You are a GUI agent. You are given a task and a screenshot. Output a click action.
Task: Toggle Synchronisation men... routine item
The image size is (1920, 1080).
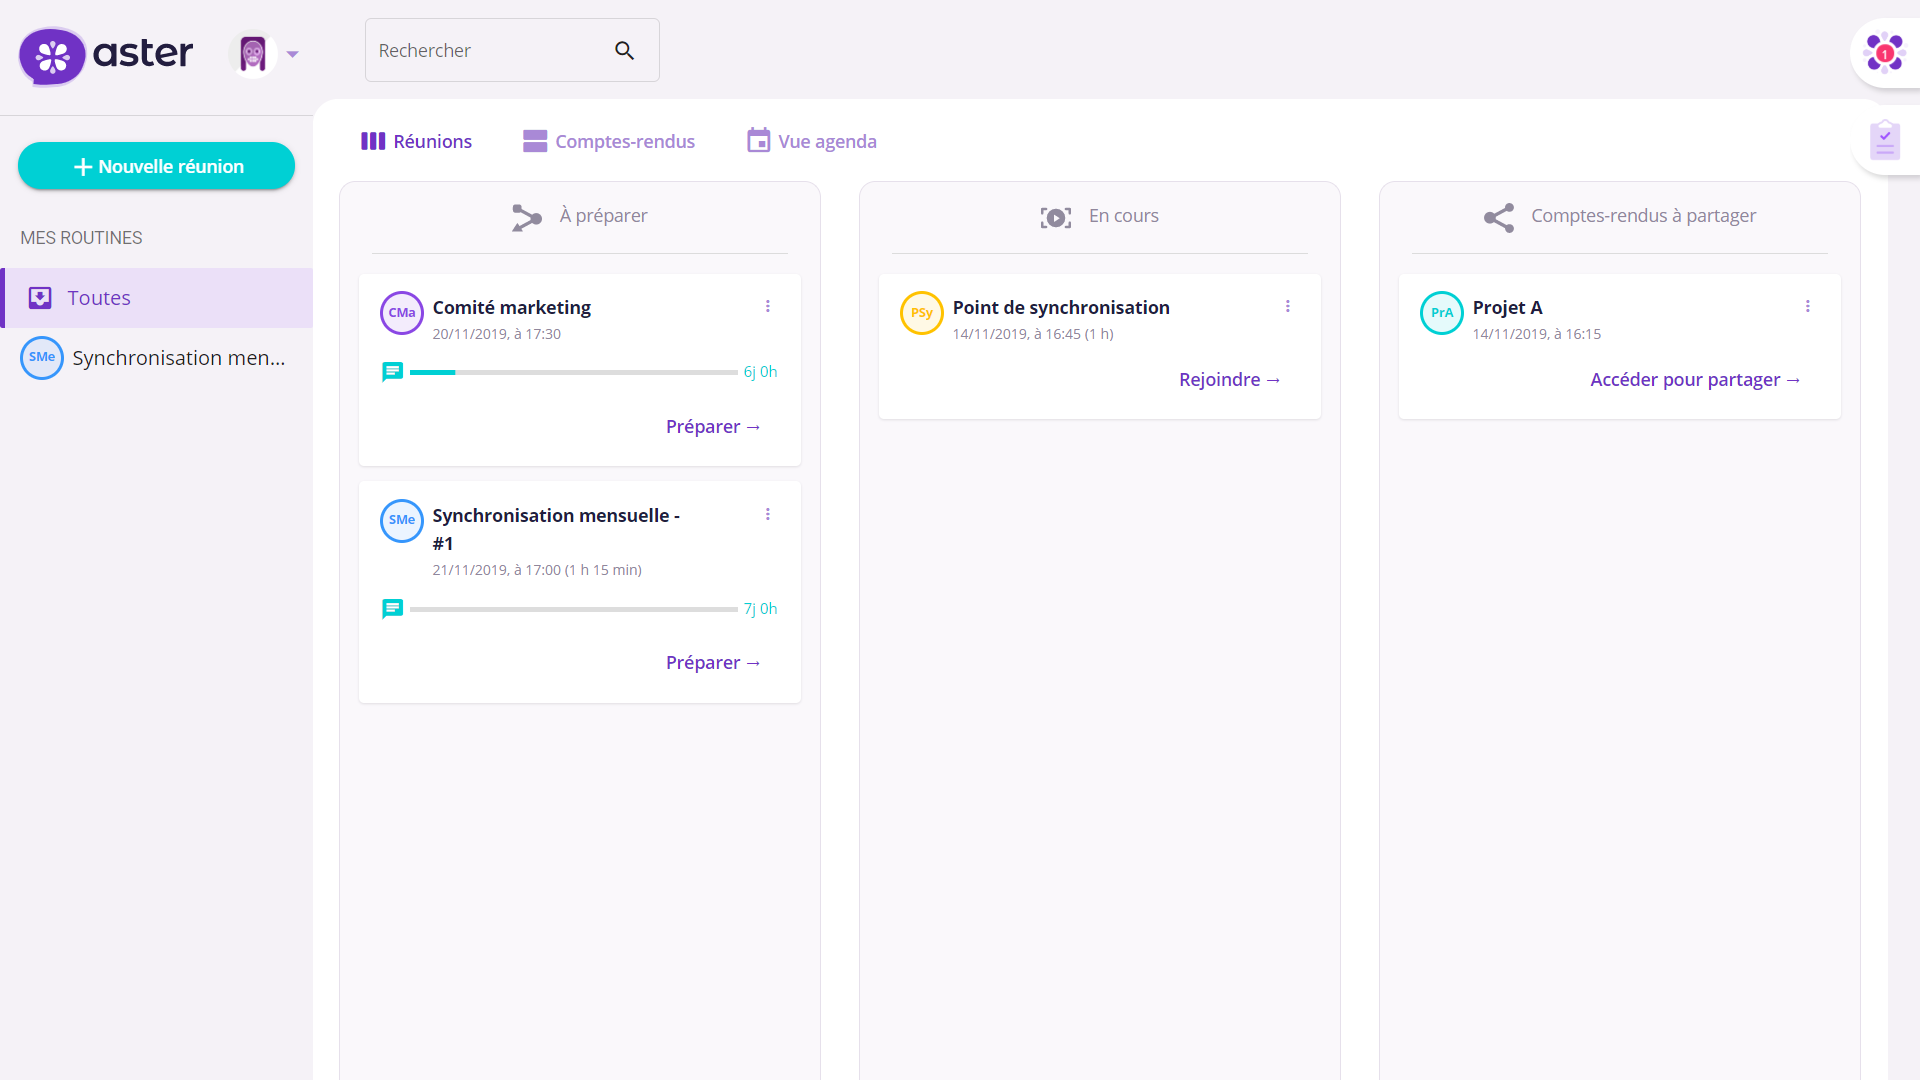[157, 357]
